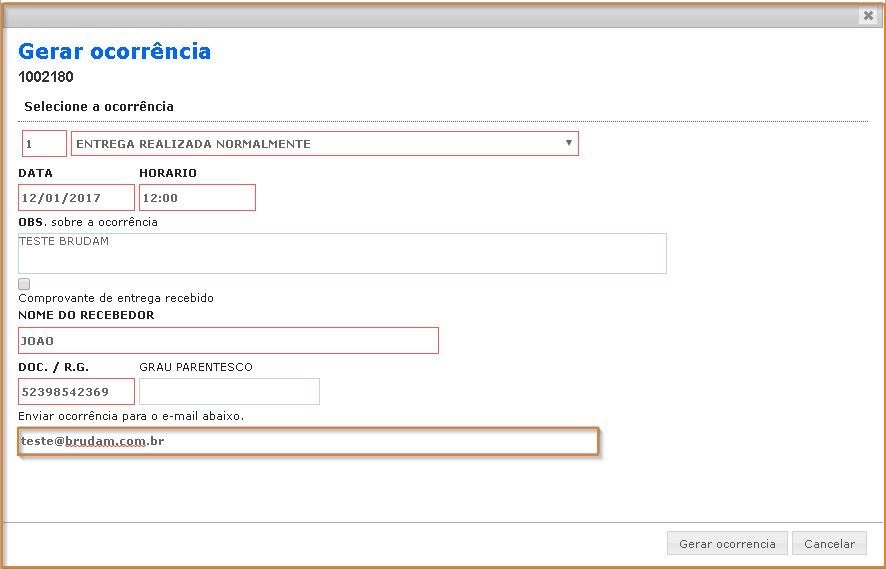
Task: Click into the OBS textarea with TESTE BRUDAM
Action: 342,254
